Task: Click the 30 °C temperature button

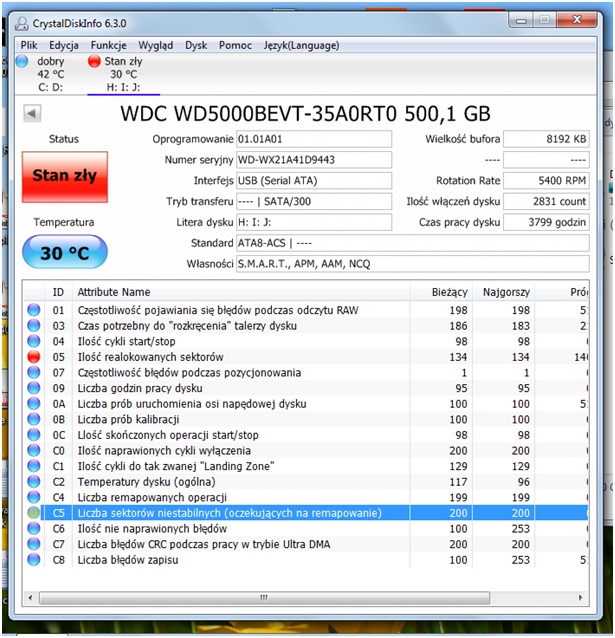Action: (65, 252)
